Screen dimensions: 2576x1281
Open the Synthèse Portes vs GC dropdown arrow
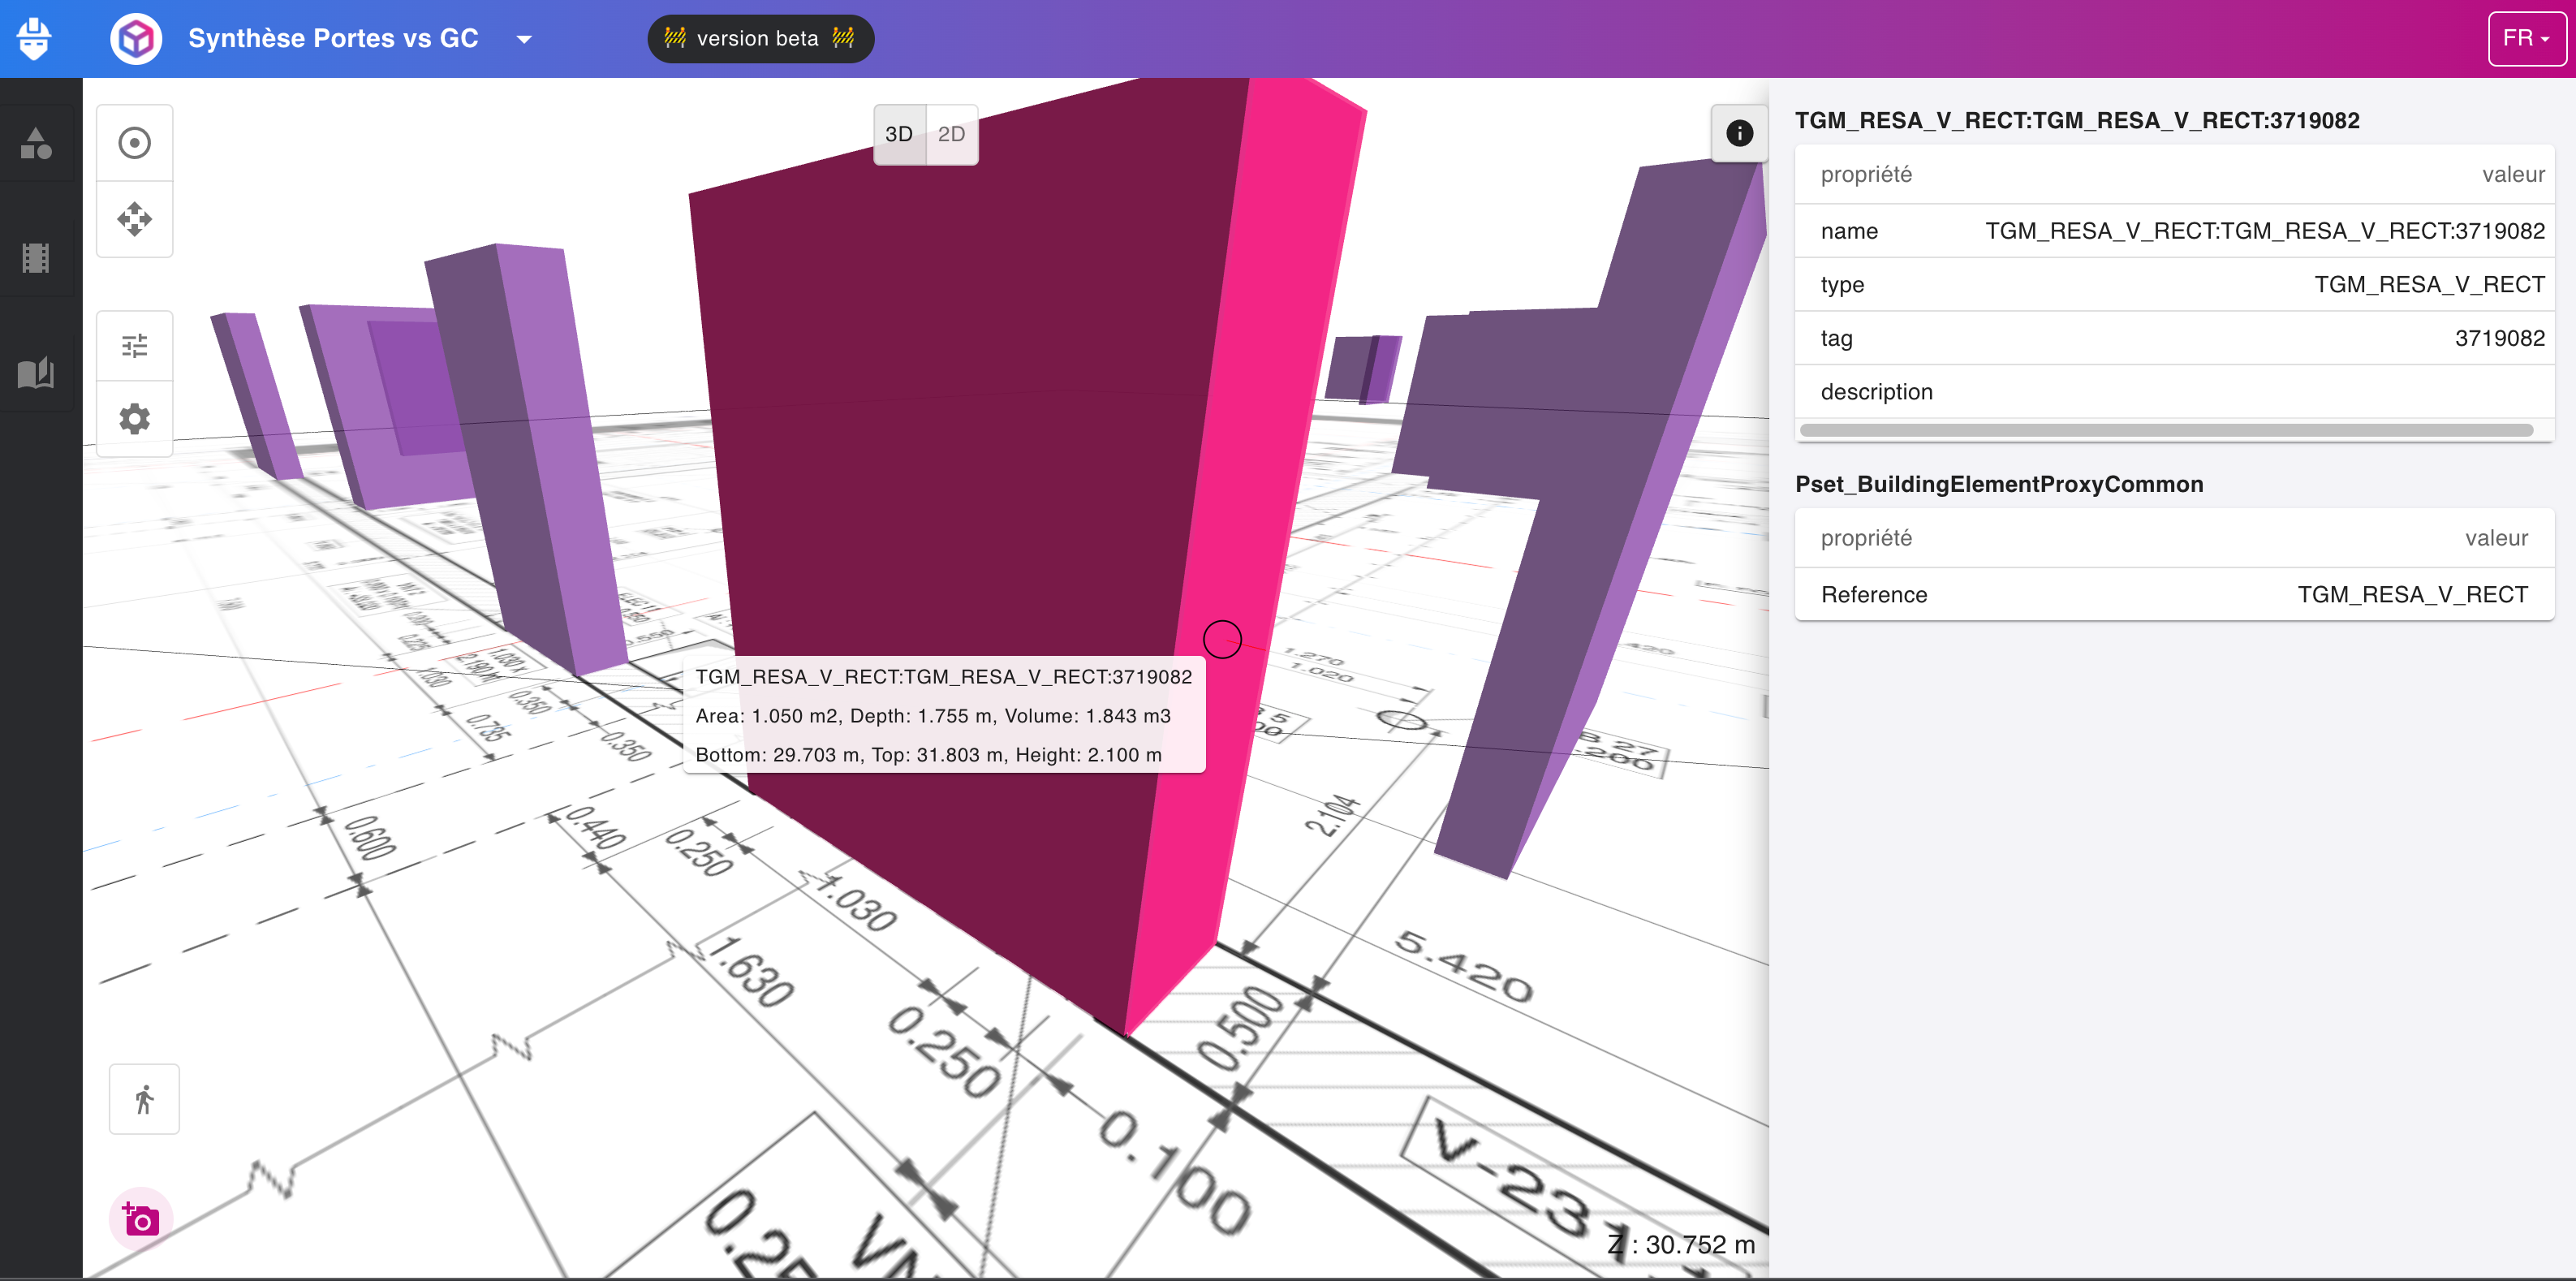tap(524, 40)
